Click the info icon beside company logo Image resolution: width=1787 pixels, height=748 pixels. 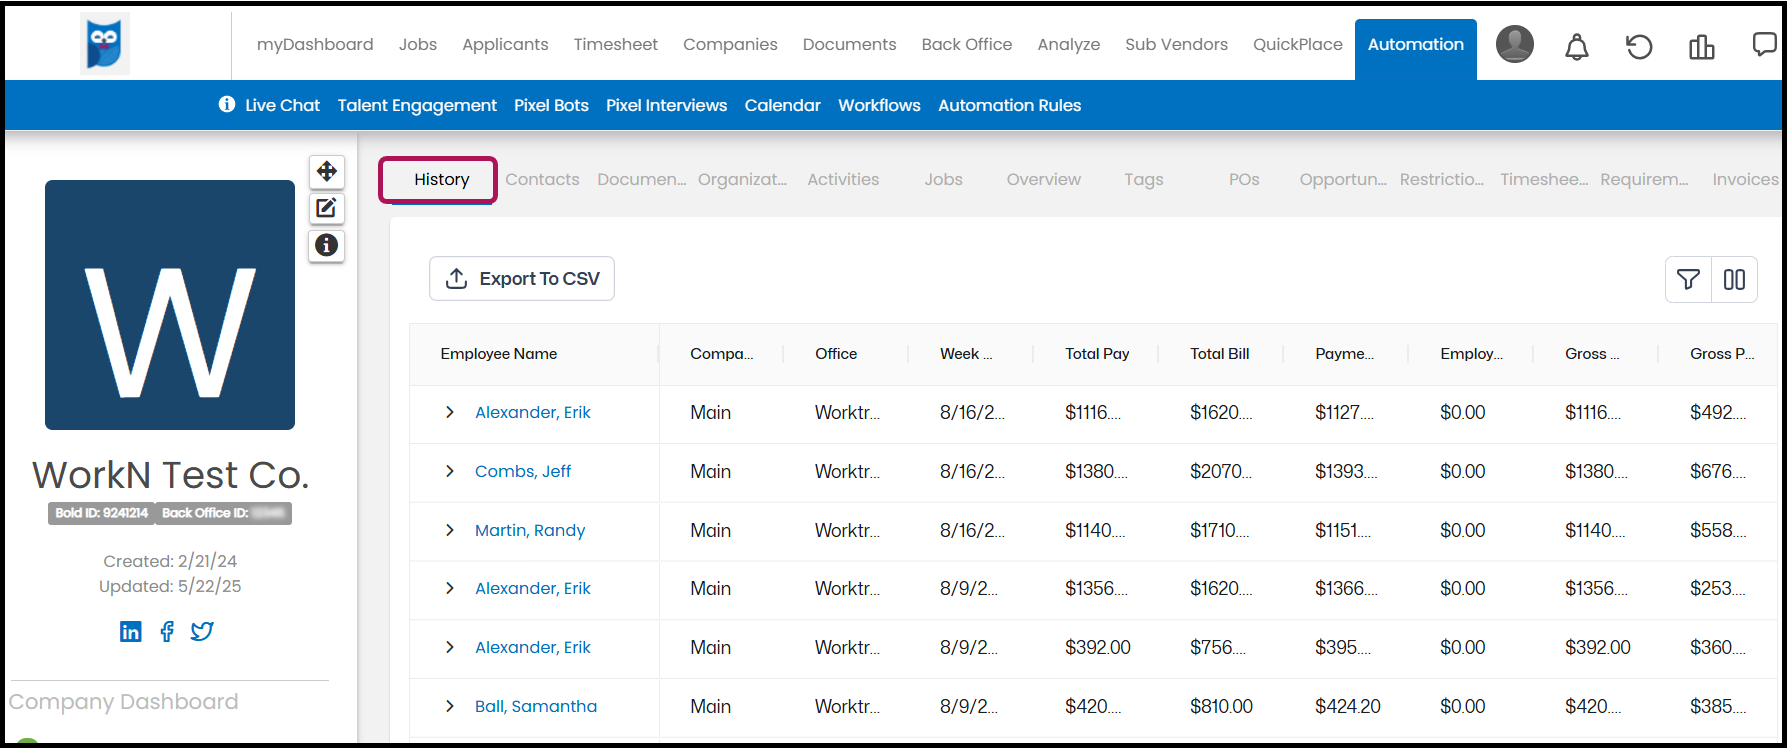click(327, 245)
